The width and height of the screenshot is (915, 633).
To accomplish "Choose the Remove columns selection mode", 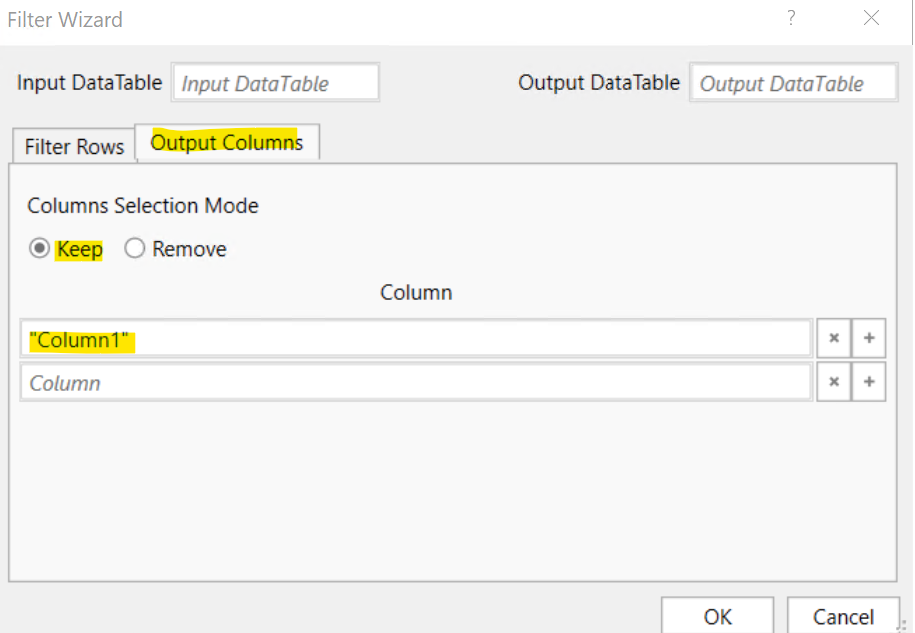I will [135, 249].
